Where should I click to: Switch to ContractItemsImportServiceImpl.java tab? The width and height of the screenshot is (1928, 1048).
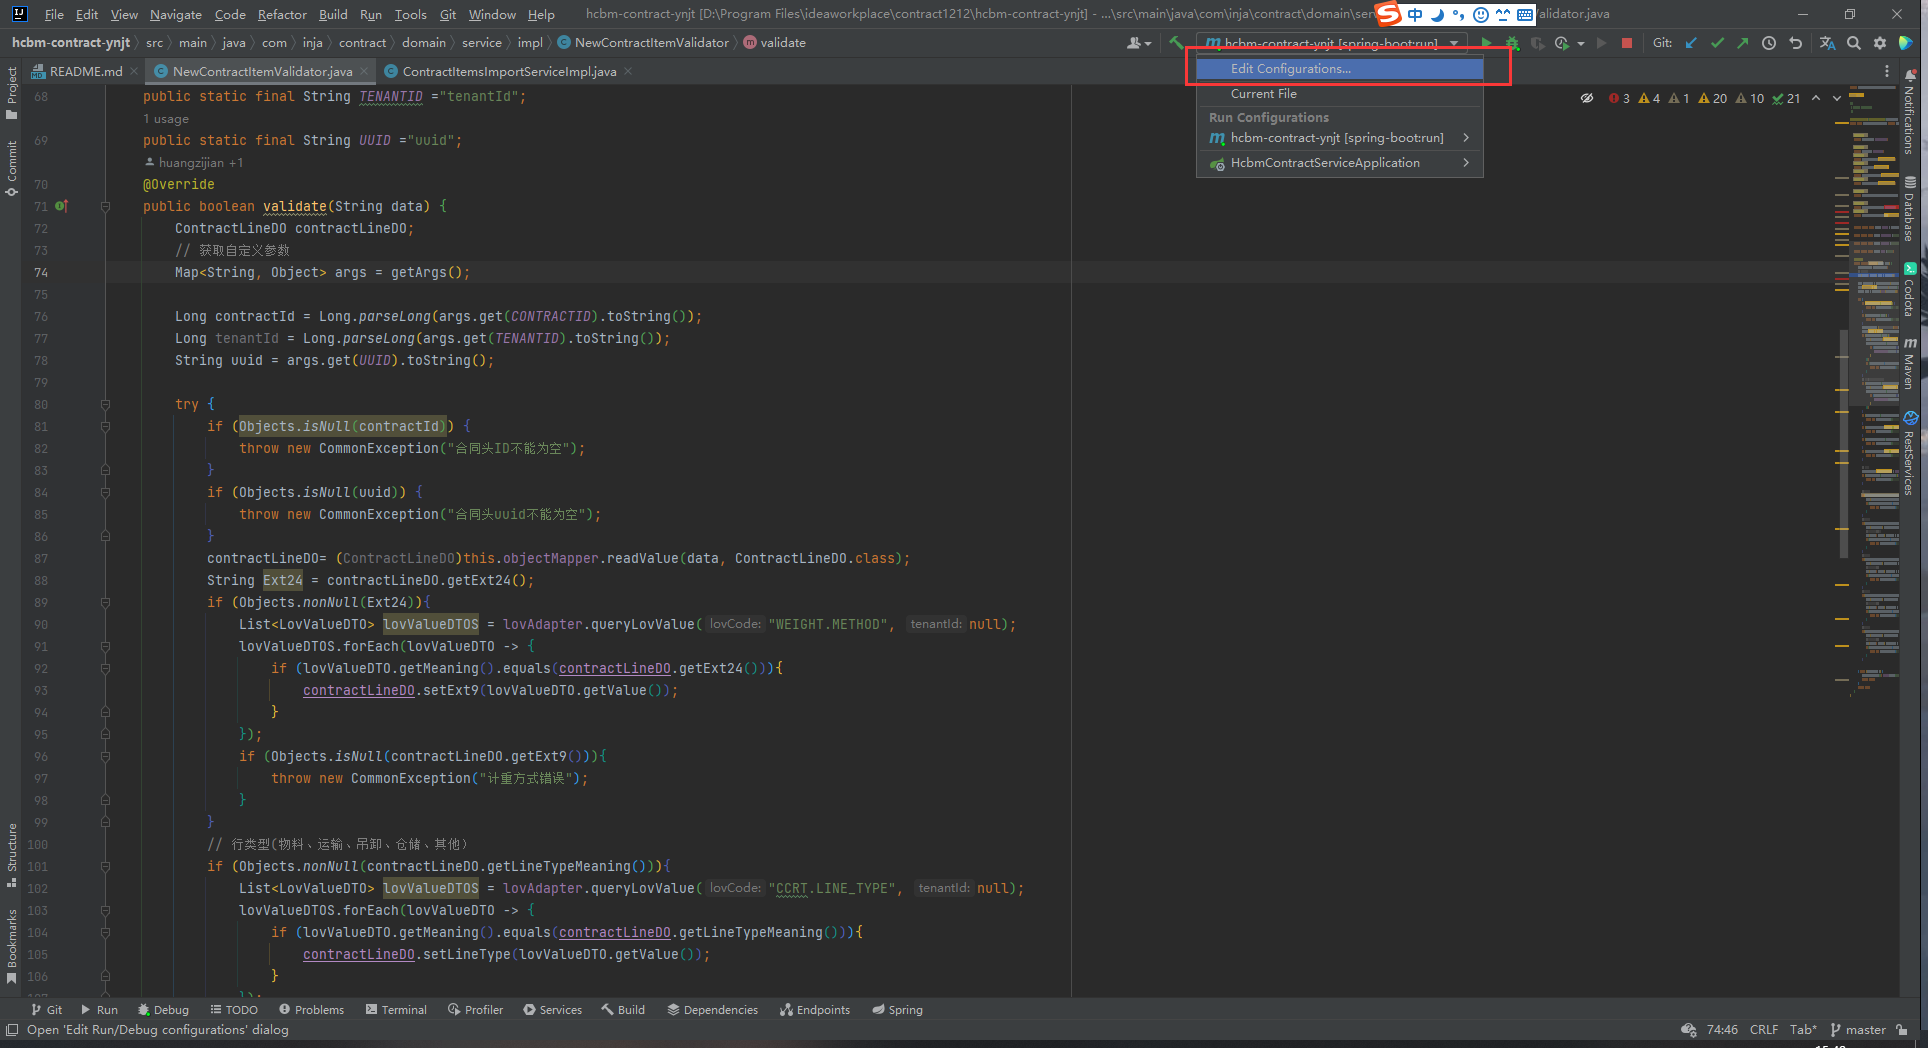509,71
